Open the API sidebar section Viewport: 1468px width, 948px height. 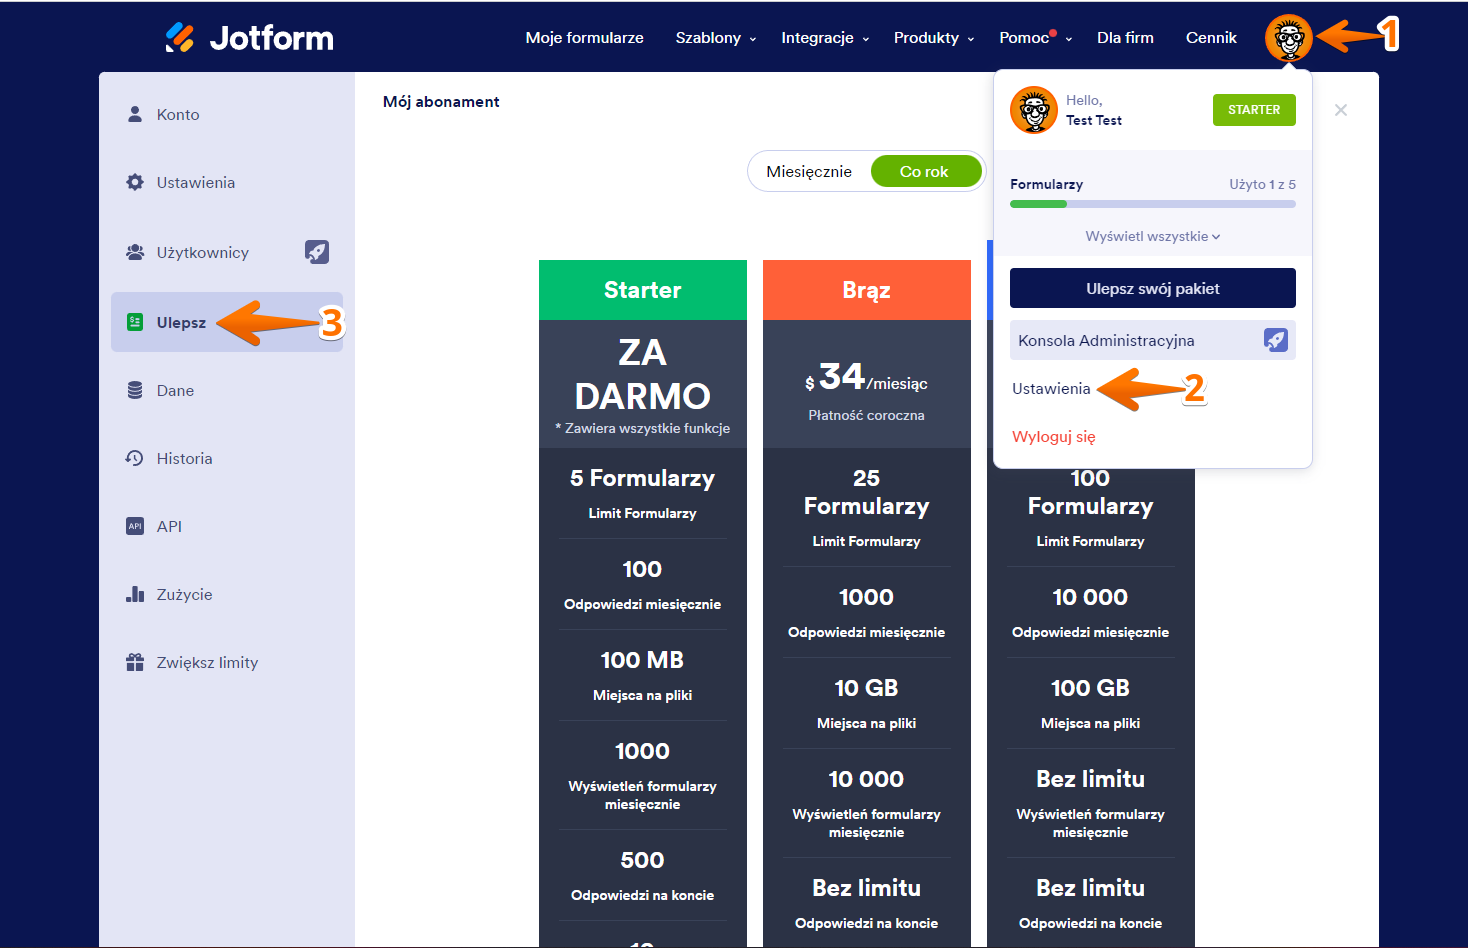(227, 526)
